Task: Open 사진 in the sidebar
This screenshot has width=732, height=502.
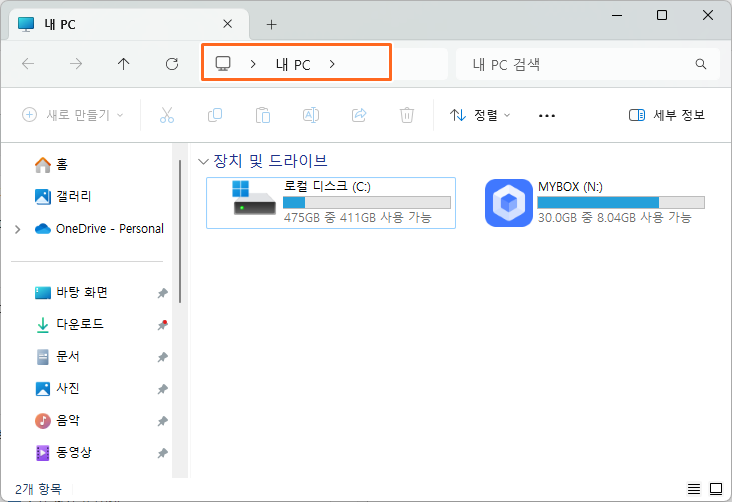Action: point(57,389)
